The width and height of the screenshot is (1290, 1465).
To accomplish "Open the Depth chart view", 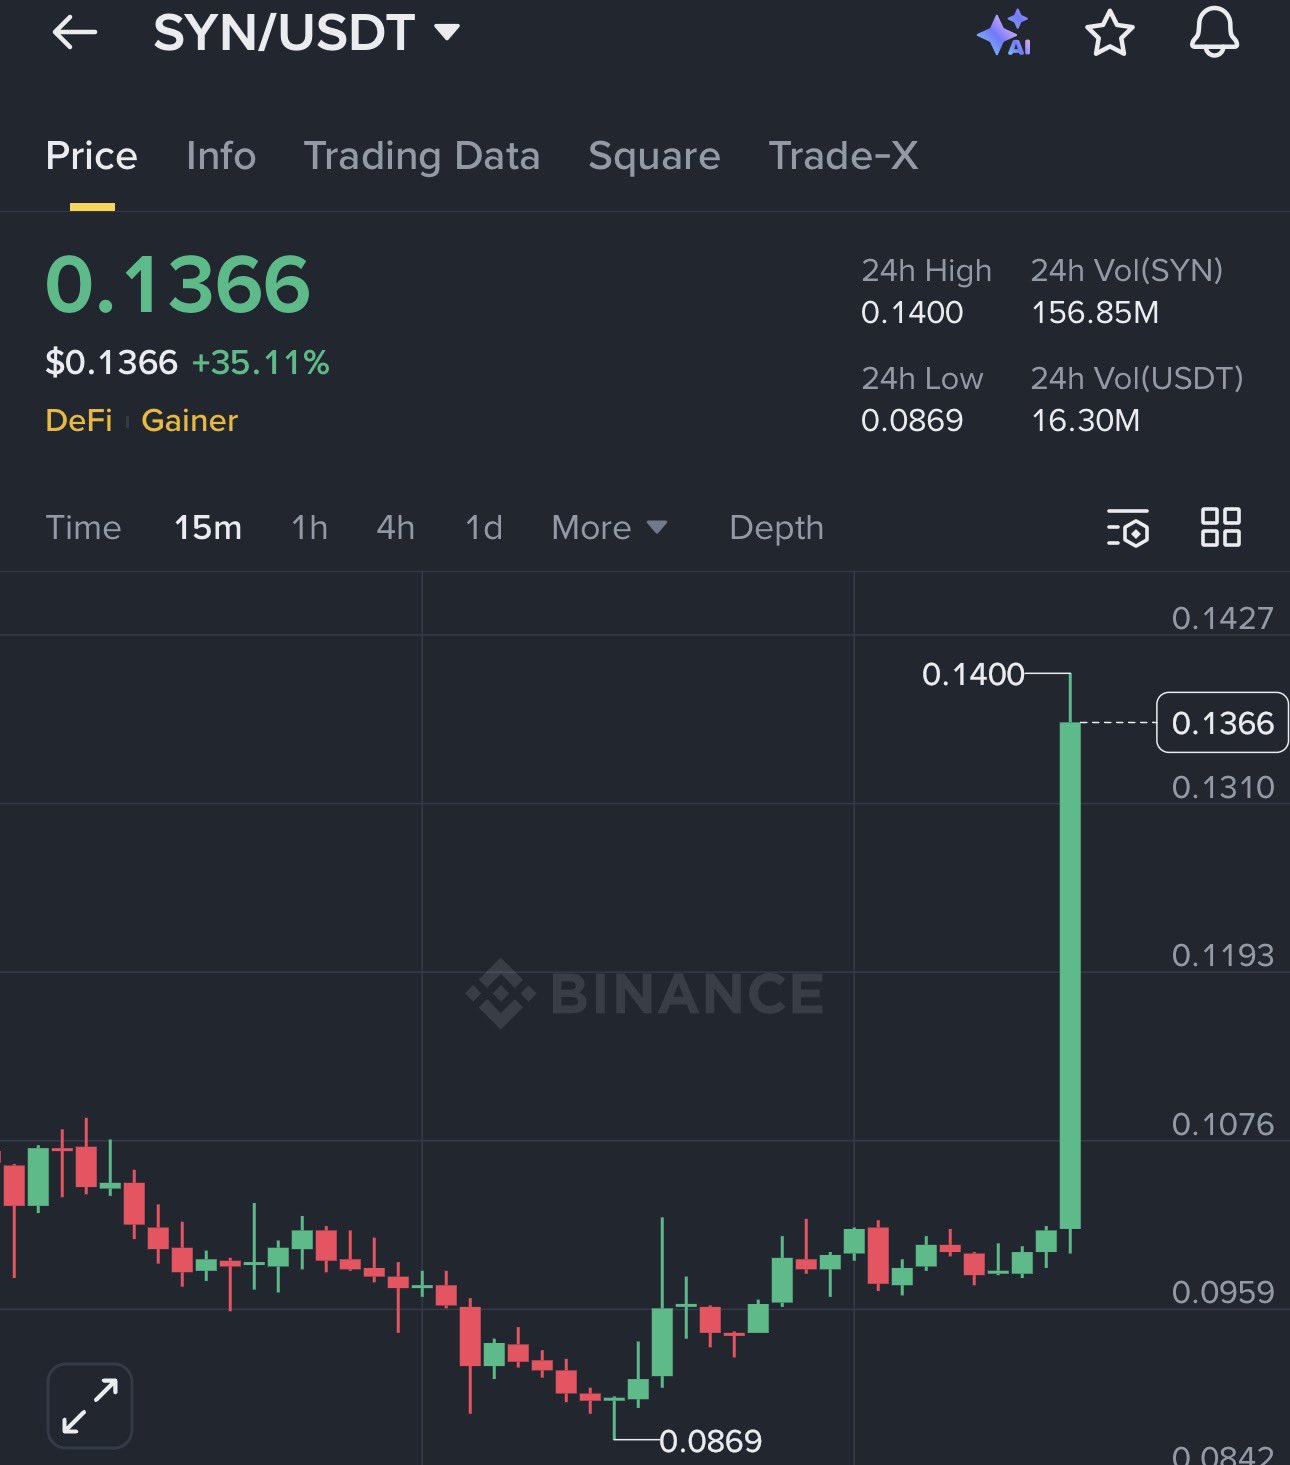I will pyautogui.click(x=776, y=527).
